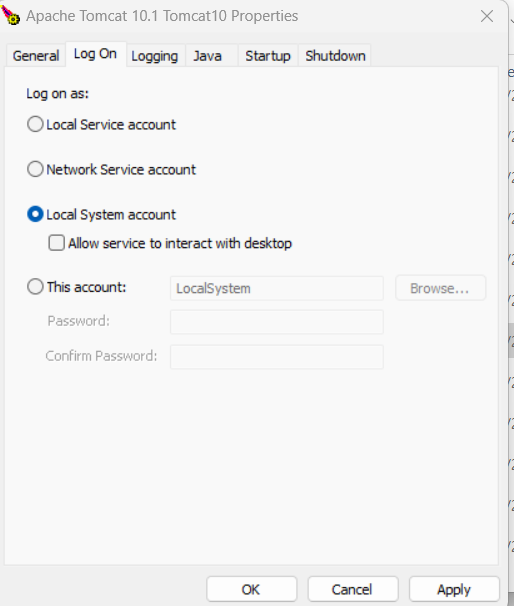514x606 pixels.
Task: Choose the This account radio option
Action: (35, 287)
